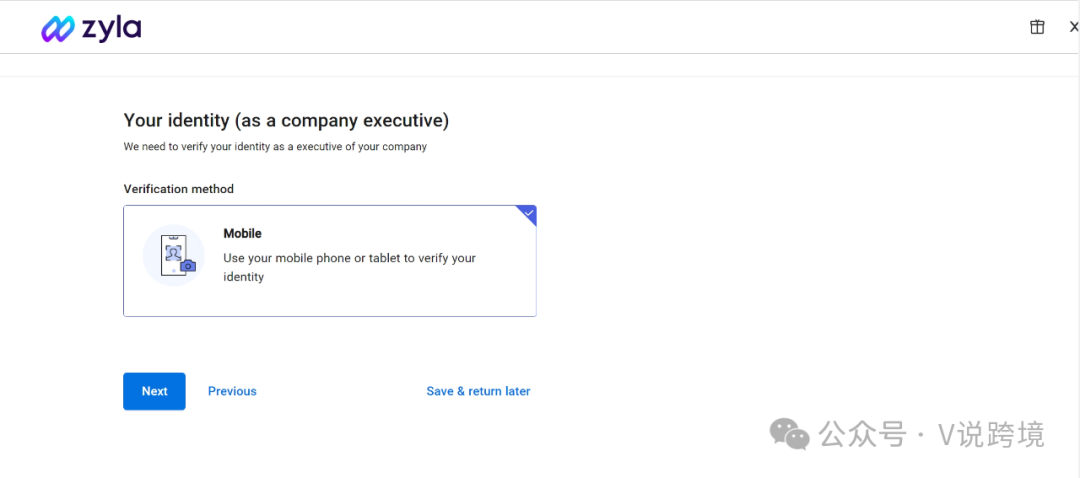The width and height of the screenshot is (1080, 478).
Task: Click the 公众号 · V说跨境 watermark text
Action: click(x=931, y=435)
